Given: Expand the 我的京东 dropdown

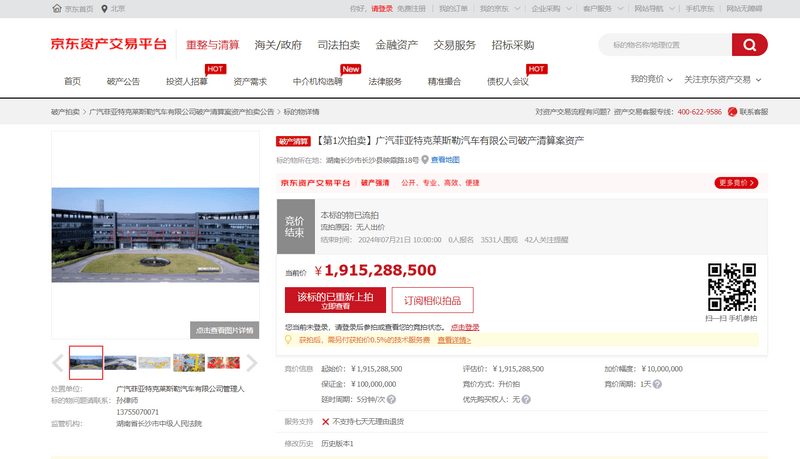Looking at the screenshot, I should (x=499, y=9).
